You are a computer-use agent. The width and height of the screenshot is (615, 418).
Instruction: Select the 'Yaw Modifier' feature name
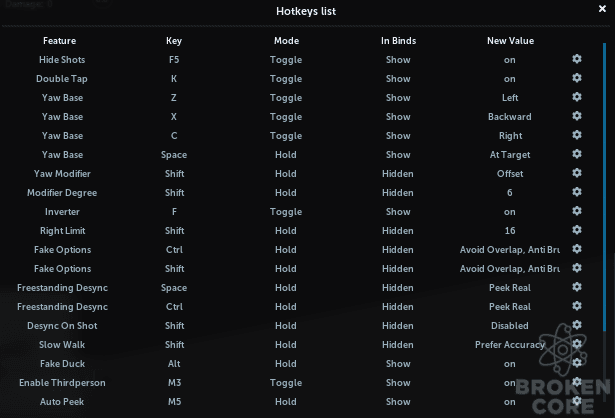(62, 174)
